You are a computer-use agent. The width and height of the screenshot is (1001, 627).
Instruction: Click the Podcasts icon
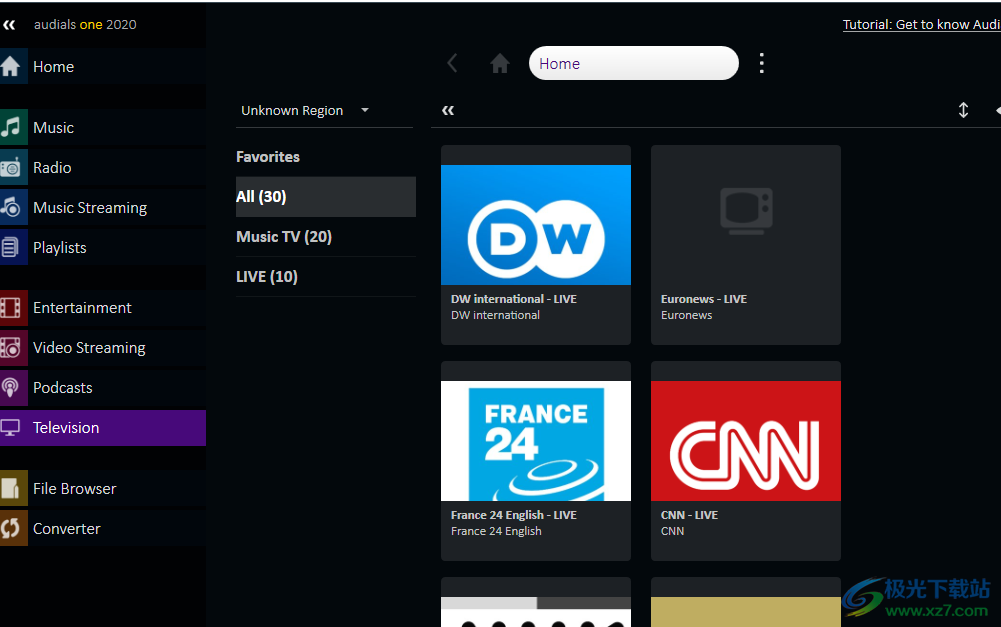(x=12, y=388)
